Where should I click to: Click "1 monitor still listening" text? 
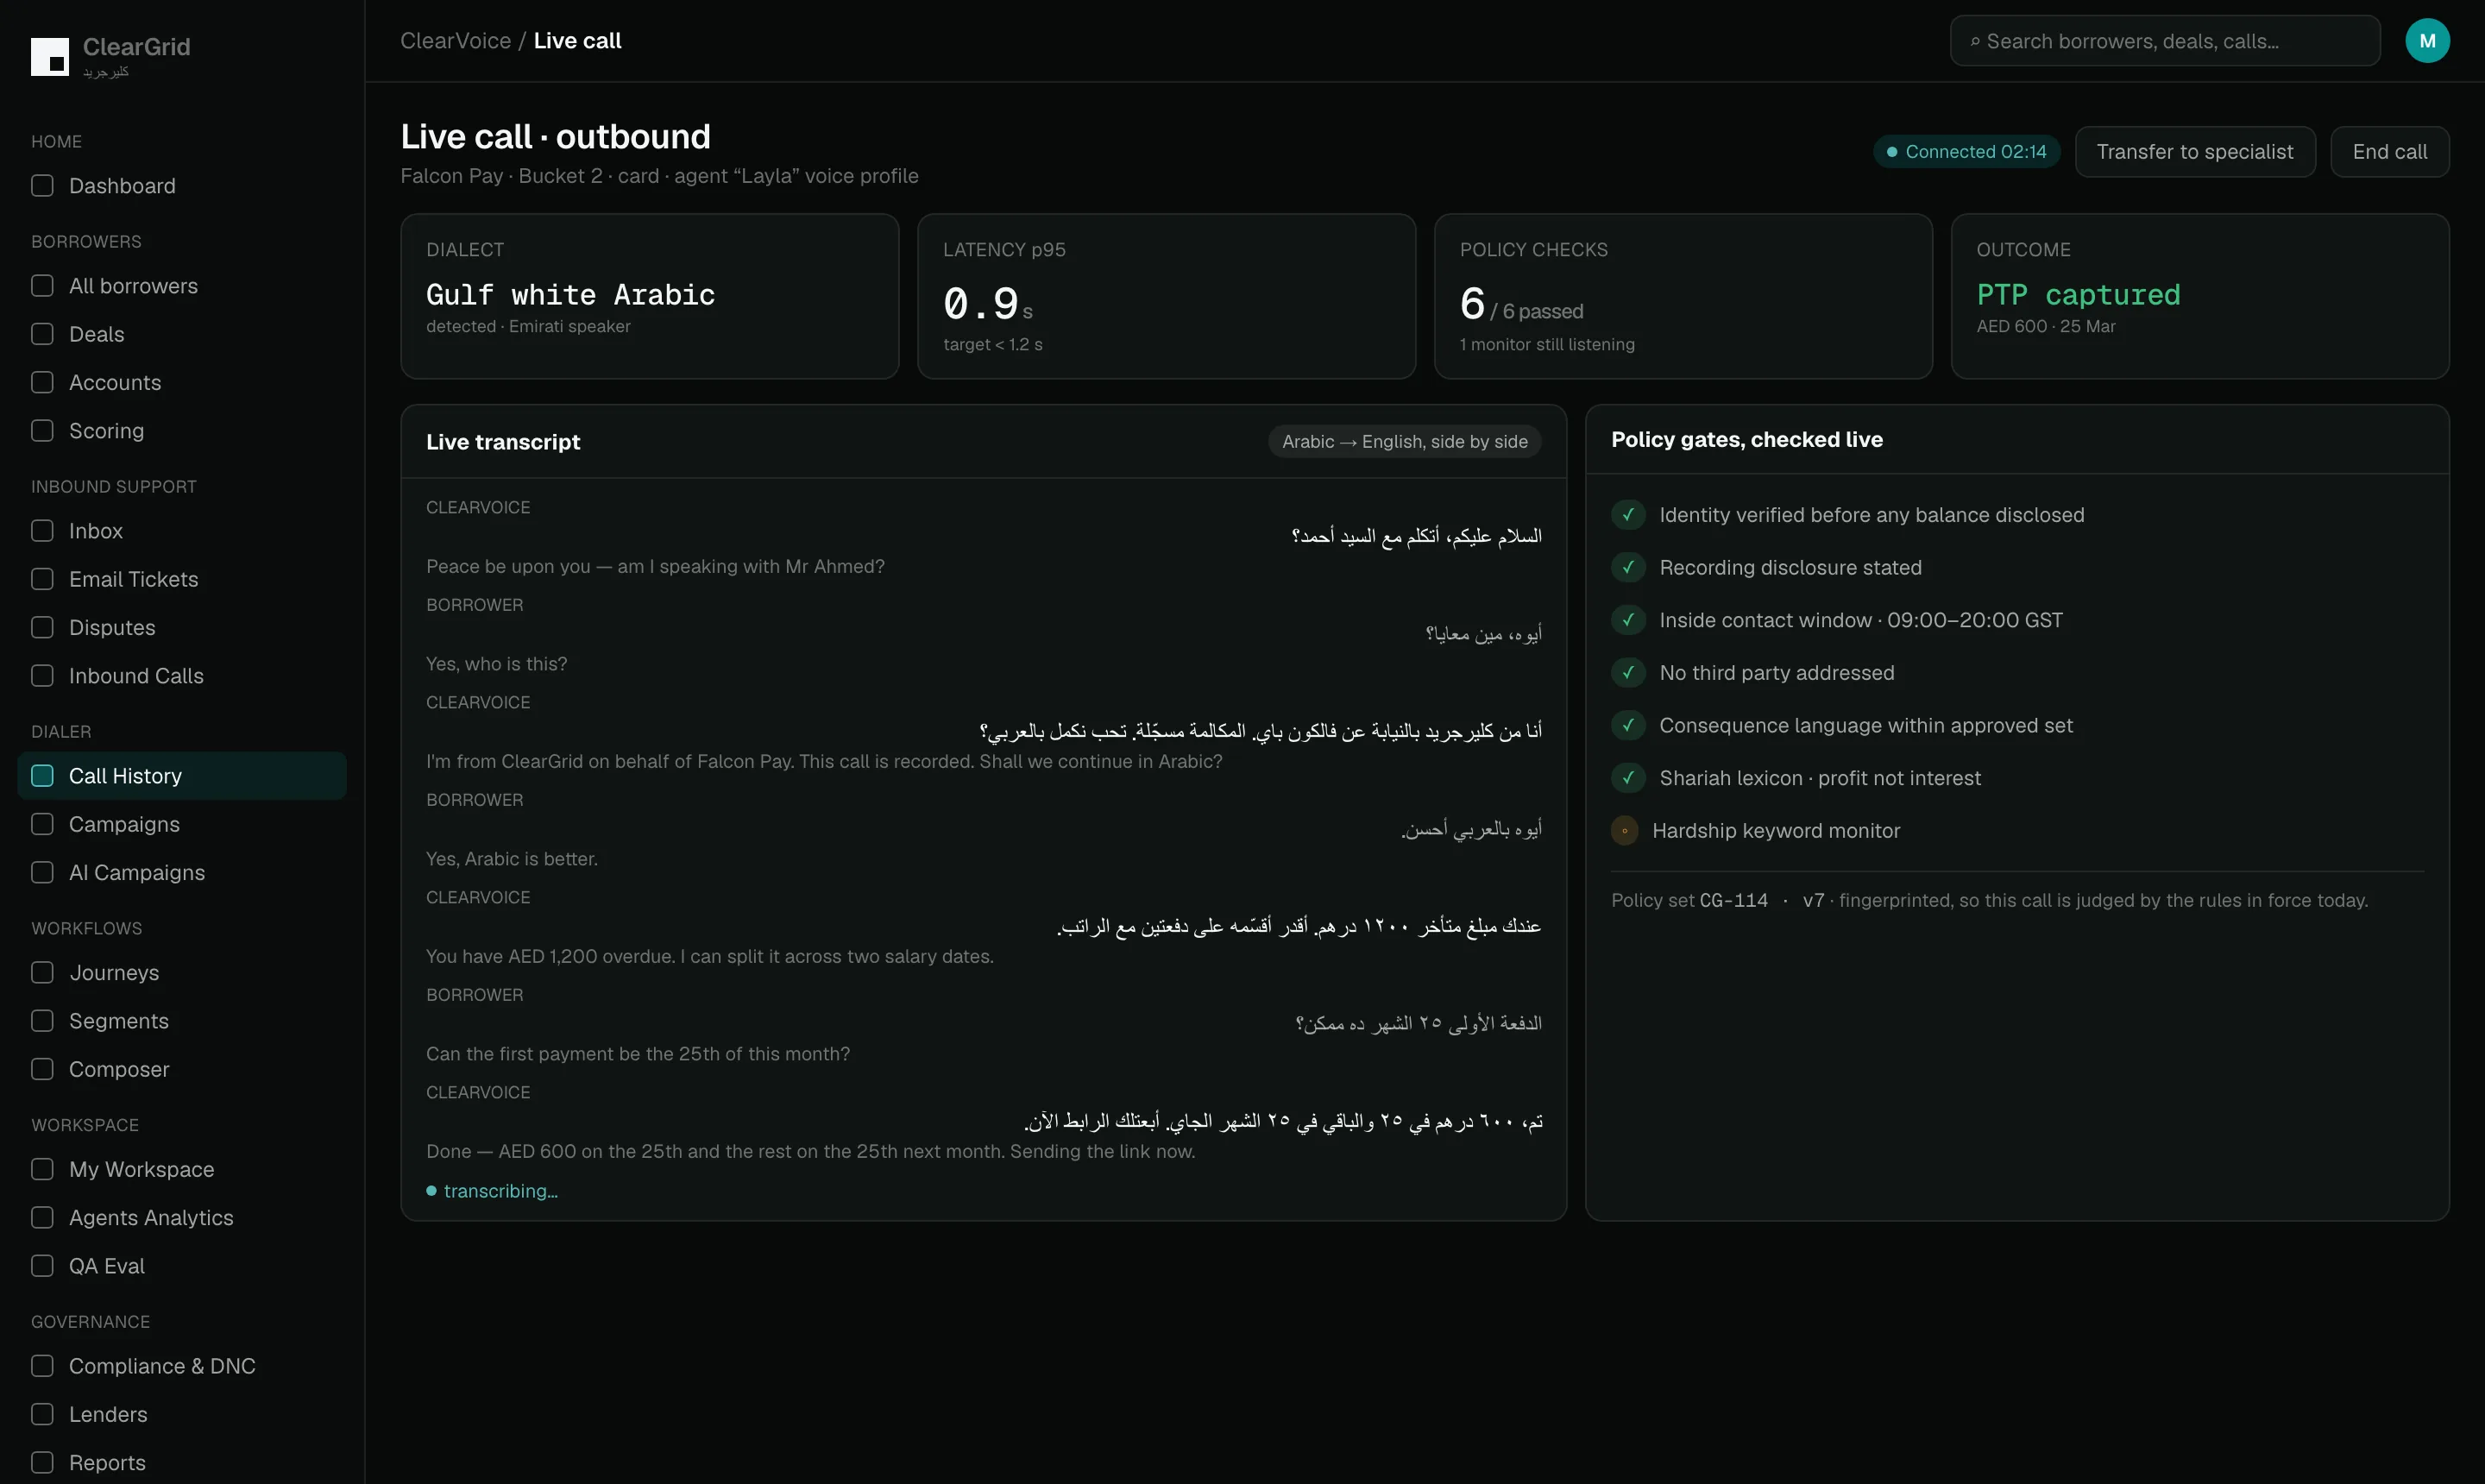[x=1547, y=344]
